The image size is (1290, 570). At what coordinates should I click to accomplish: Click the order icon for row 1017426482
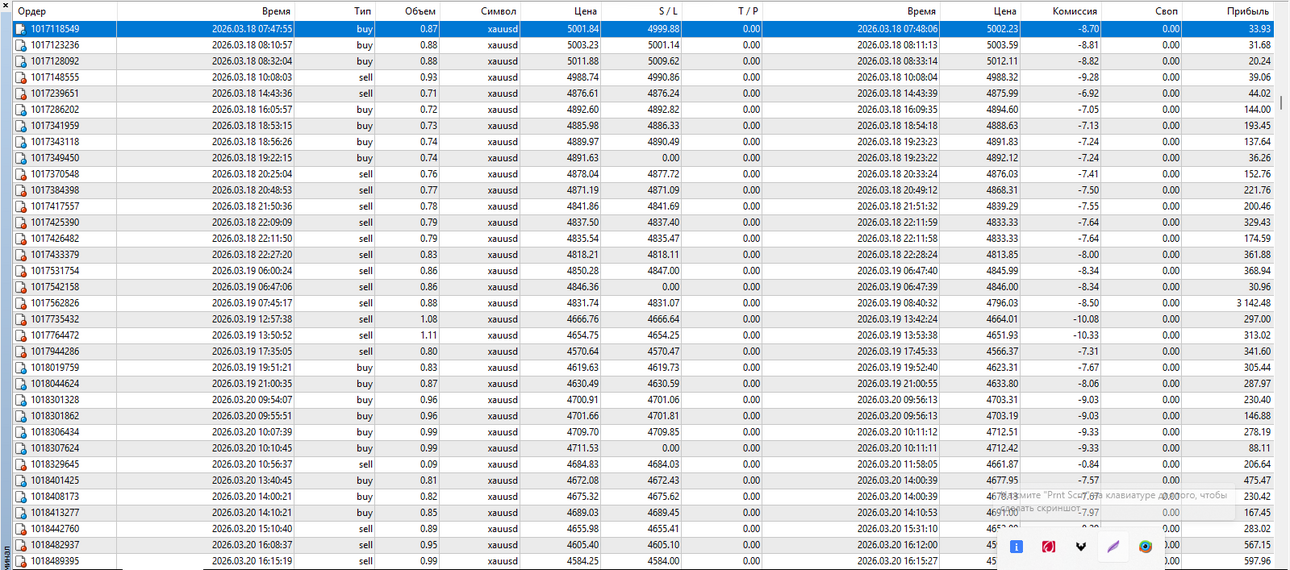[x=20, y=239]
